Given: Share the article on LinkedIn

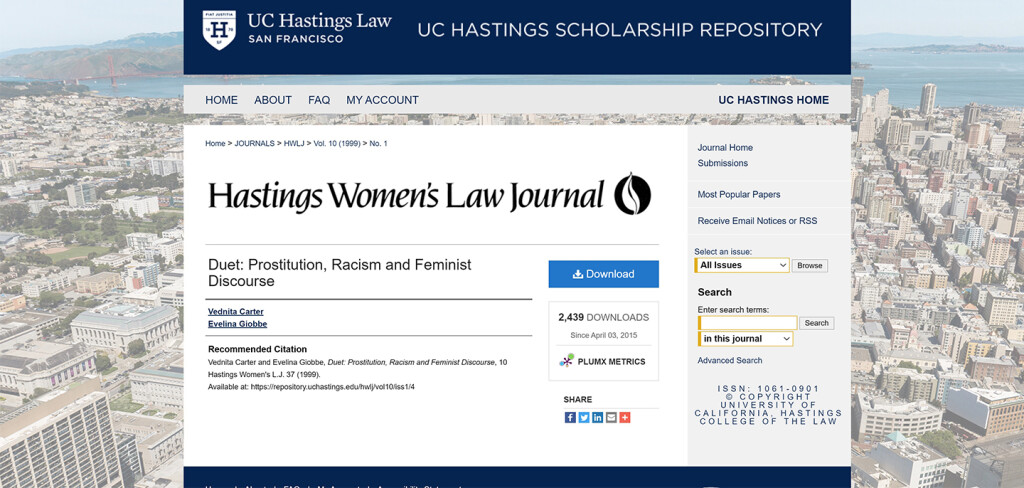Looking at the screenshot, I should point(598,417).
